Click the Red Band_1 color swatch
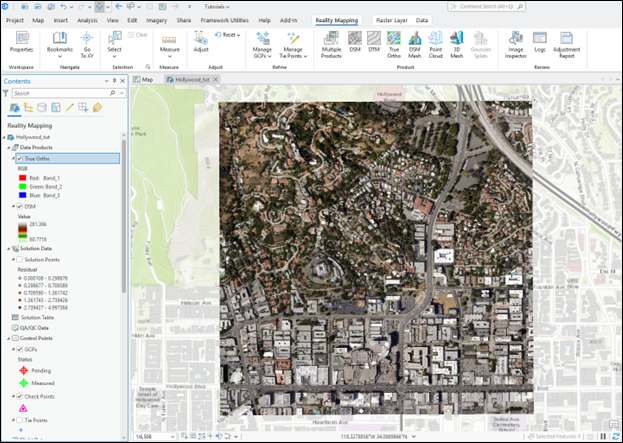Viewport: 623px width, 443px height. coord(23,178)
